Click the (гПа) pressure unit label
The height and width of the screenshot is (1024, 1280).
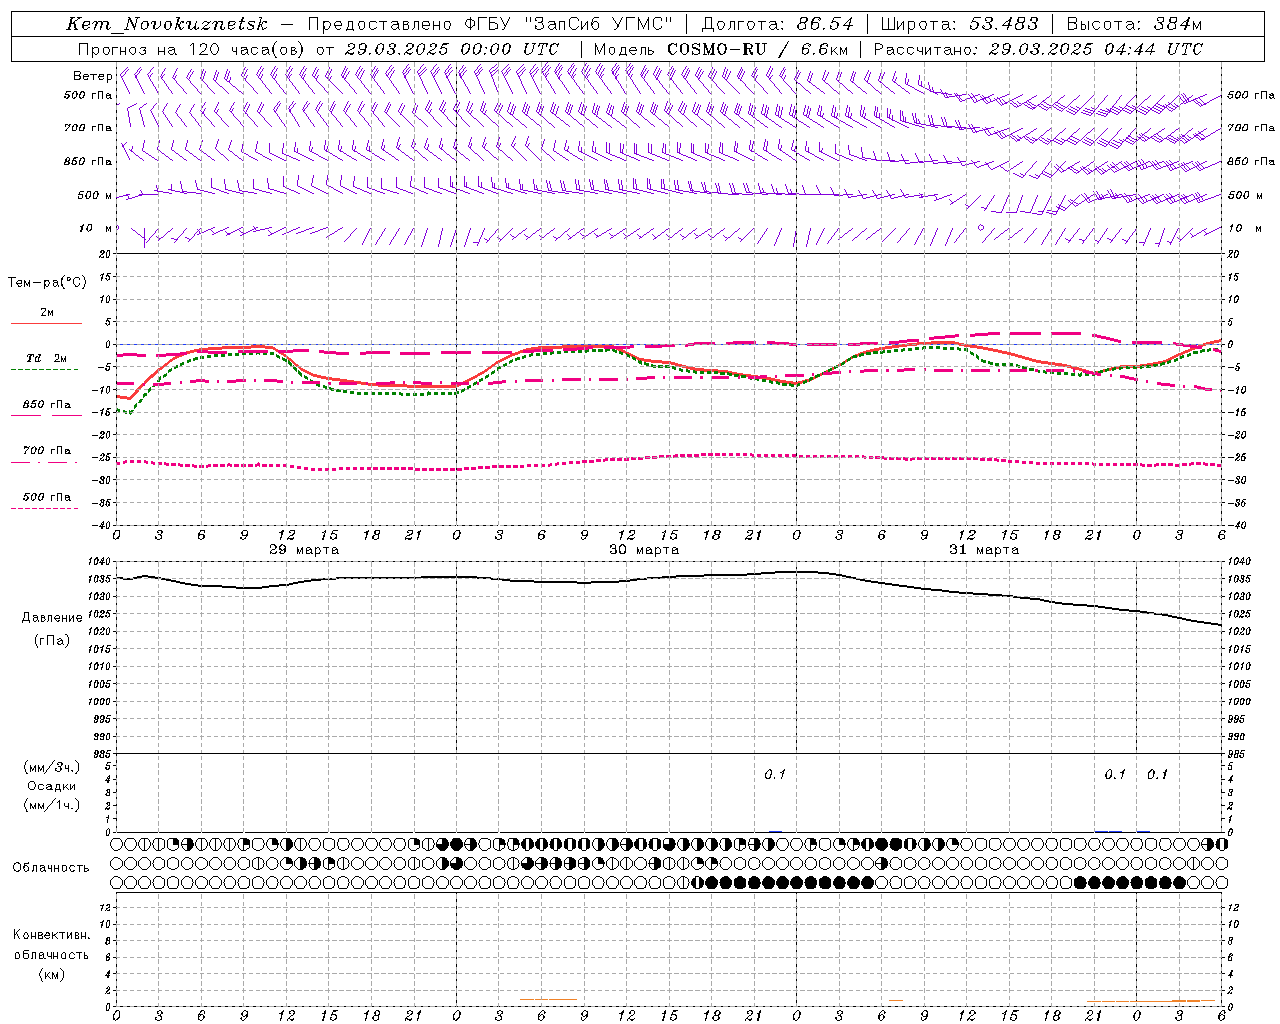tap(52, 641)
